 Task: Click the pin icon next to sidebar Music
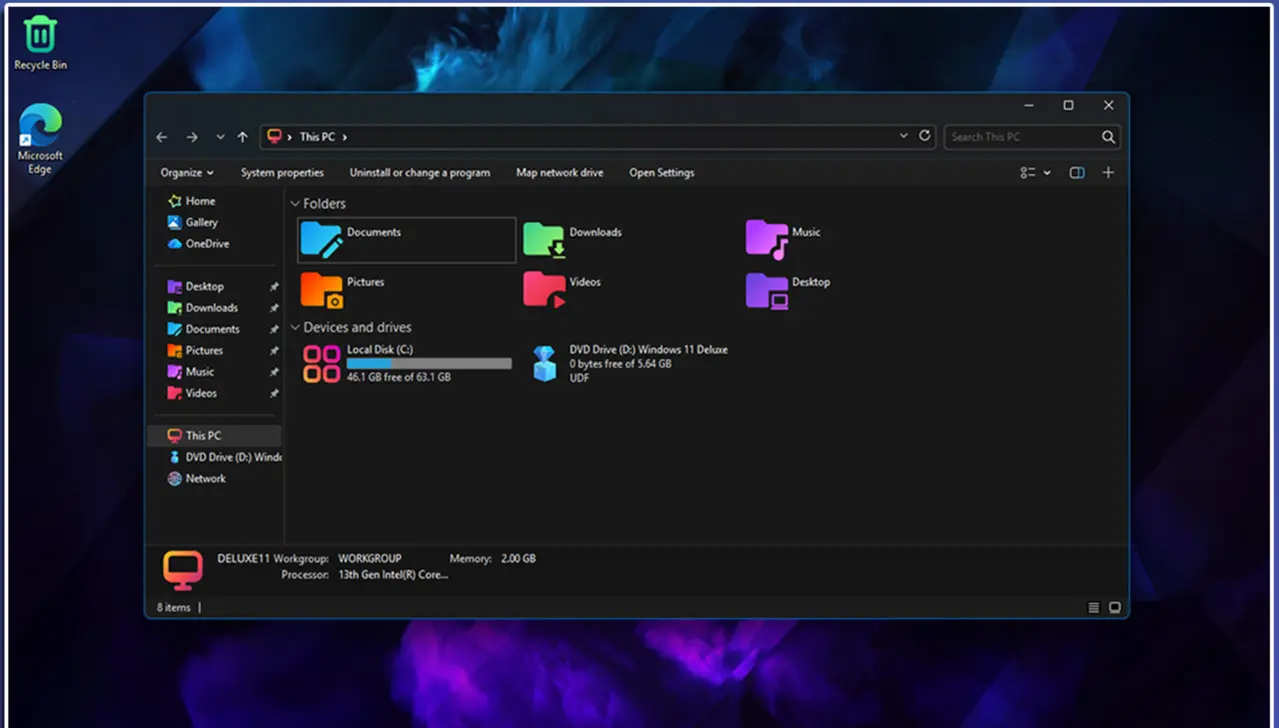point(274,372)
